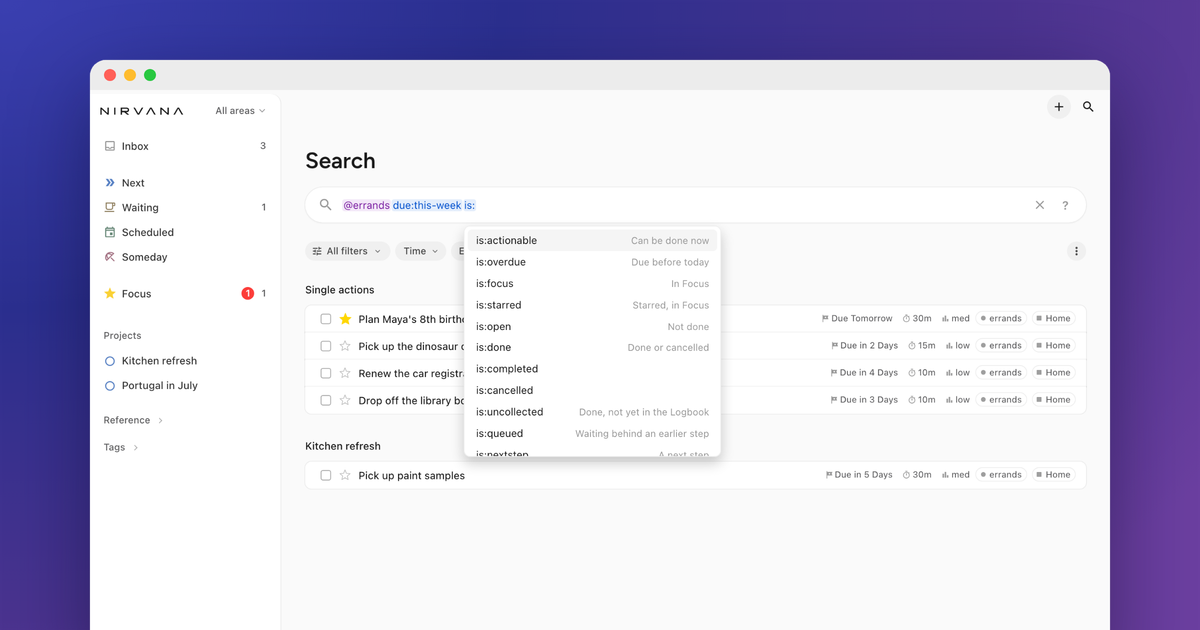Click errands tag on paint samples task

pyautogui.click(x=1001, y=475)
